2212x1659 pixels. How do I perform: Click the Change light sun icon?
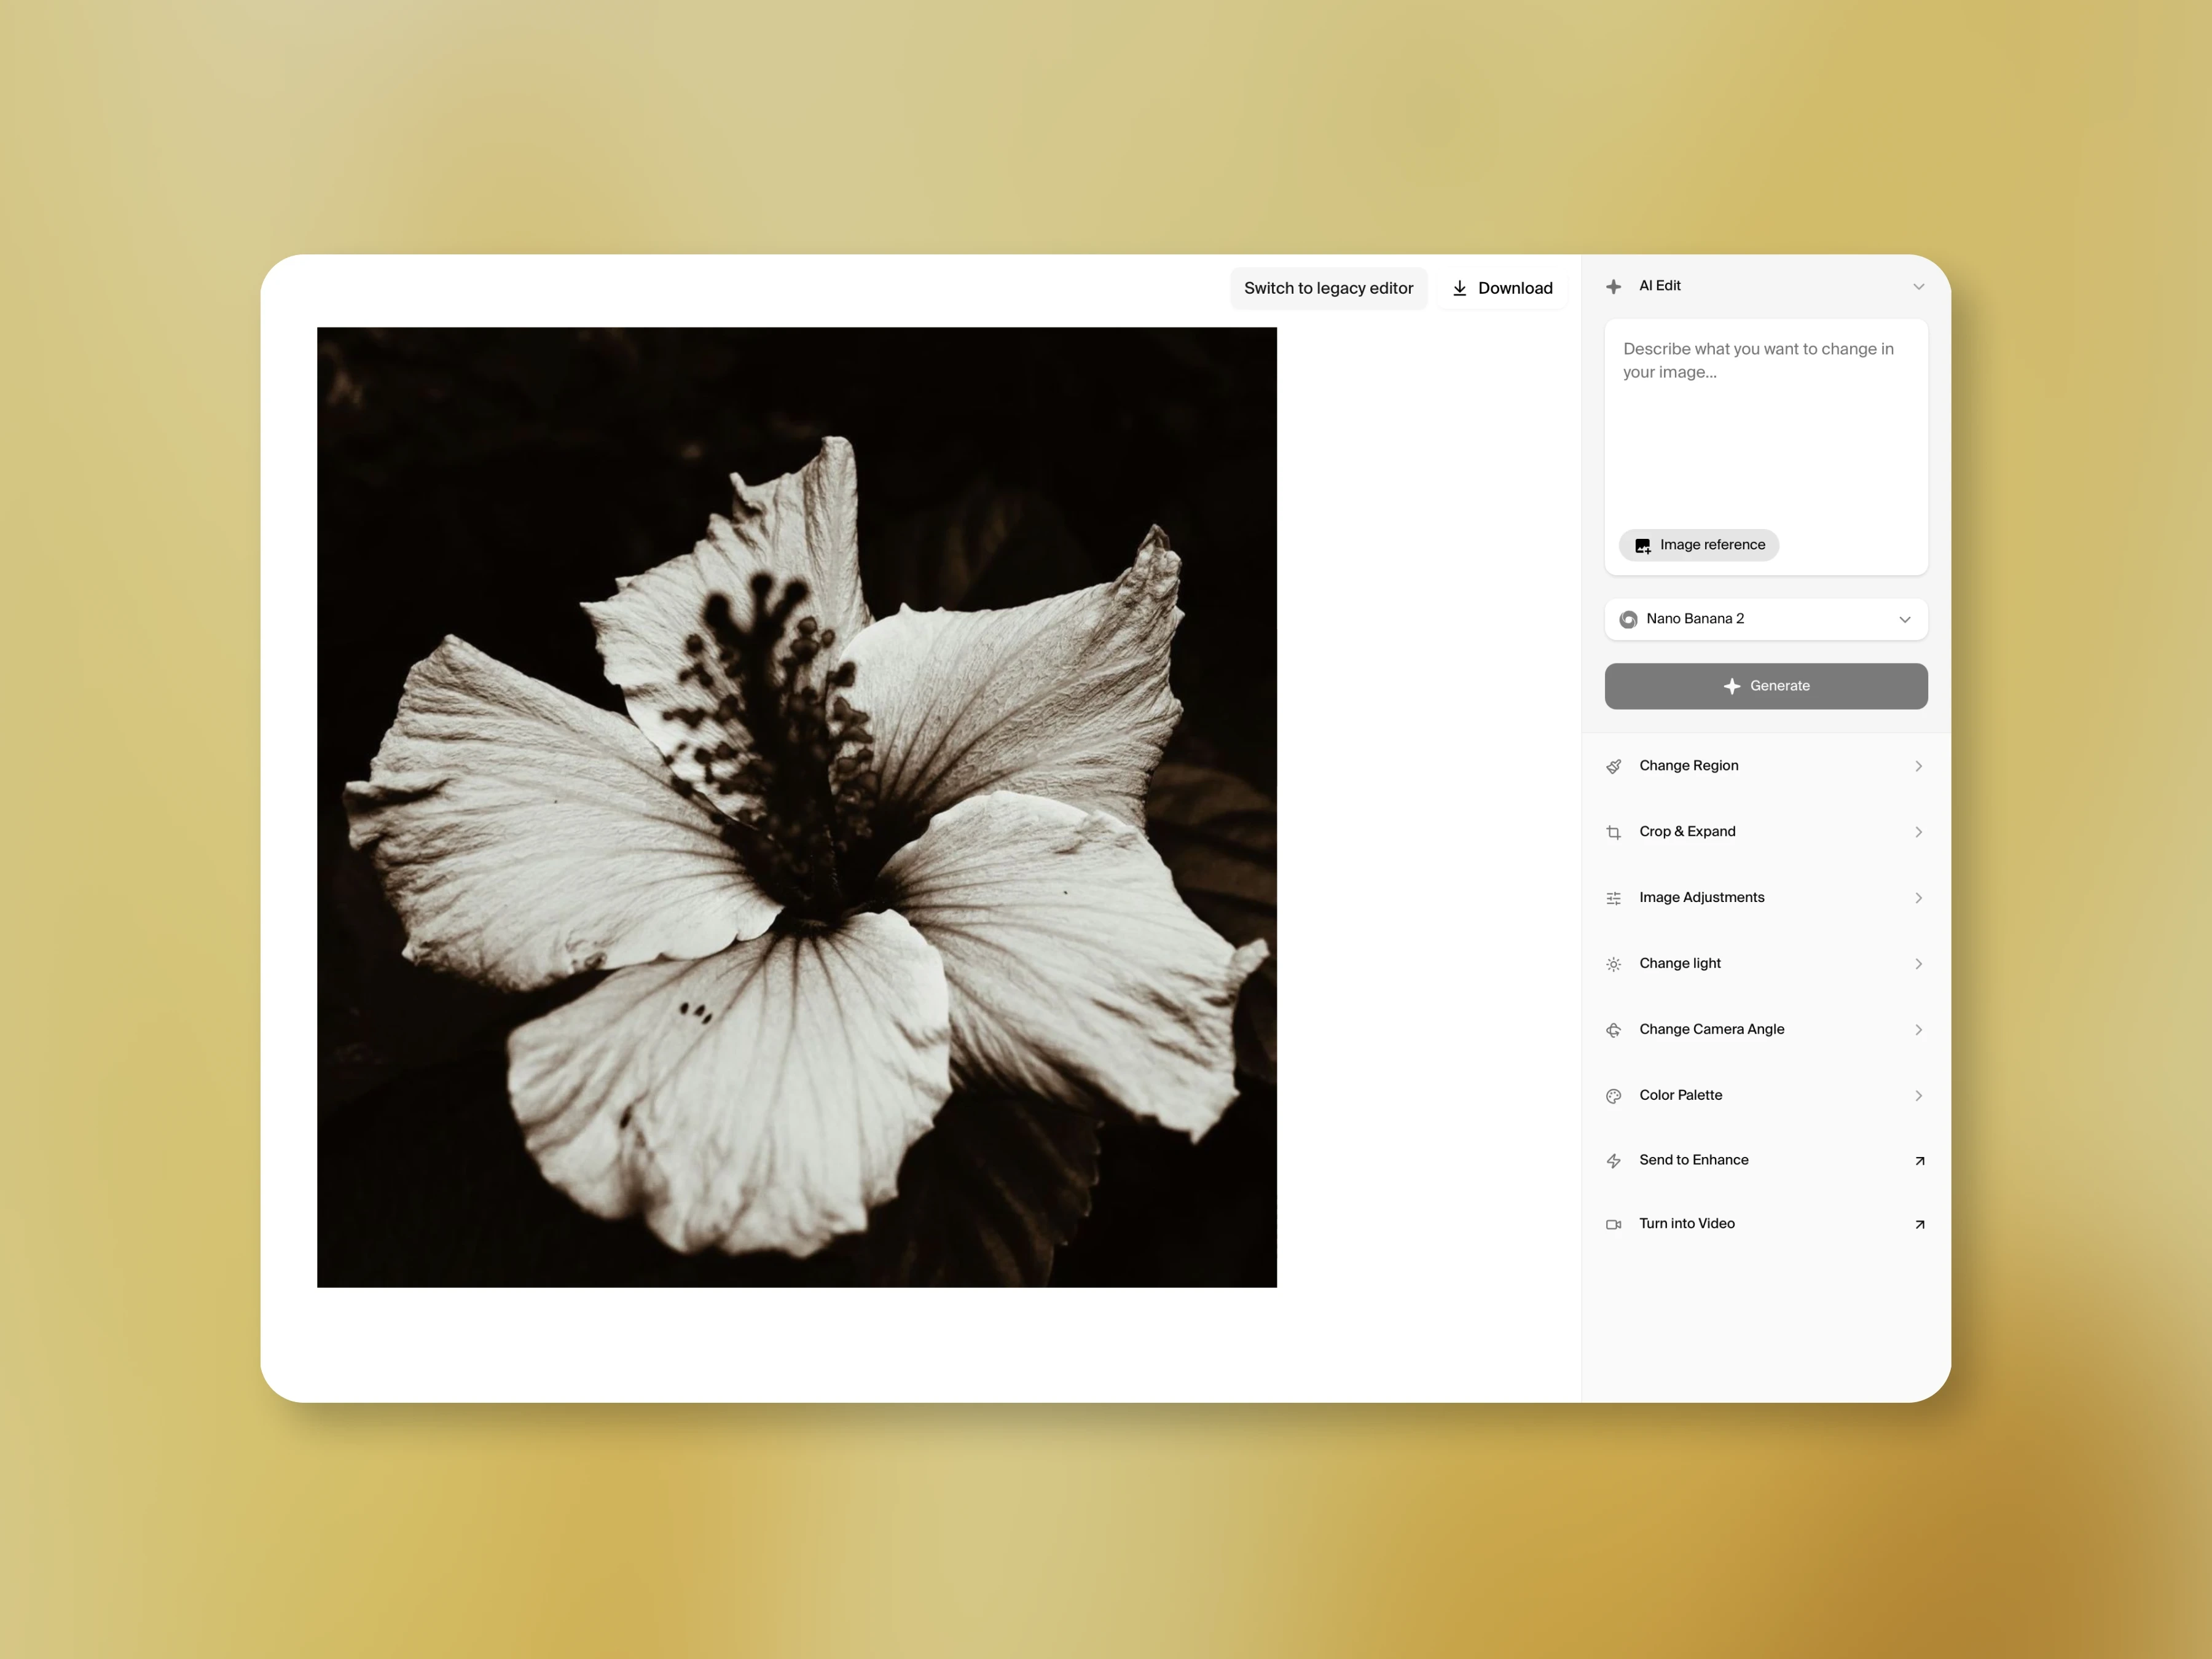pos(1613,964)
